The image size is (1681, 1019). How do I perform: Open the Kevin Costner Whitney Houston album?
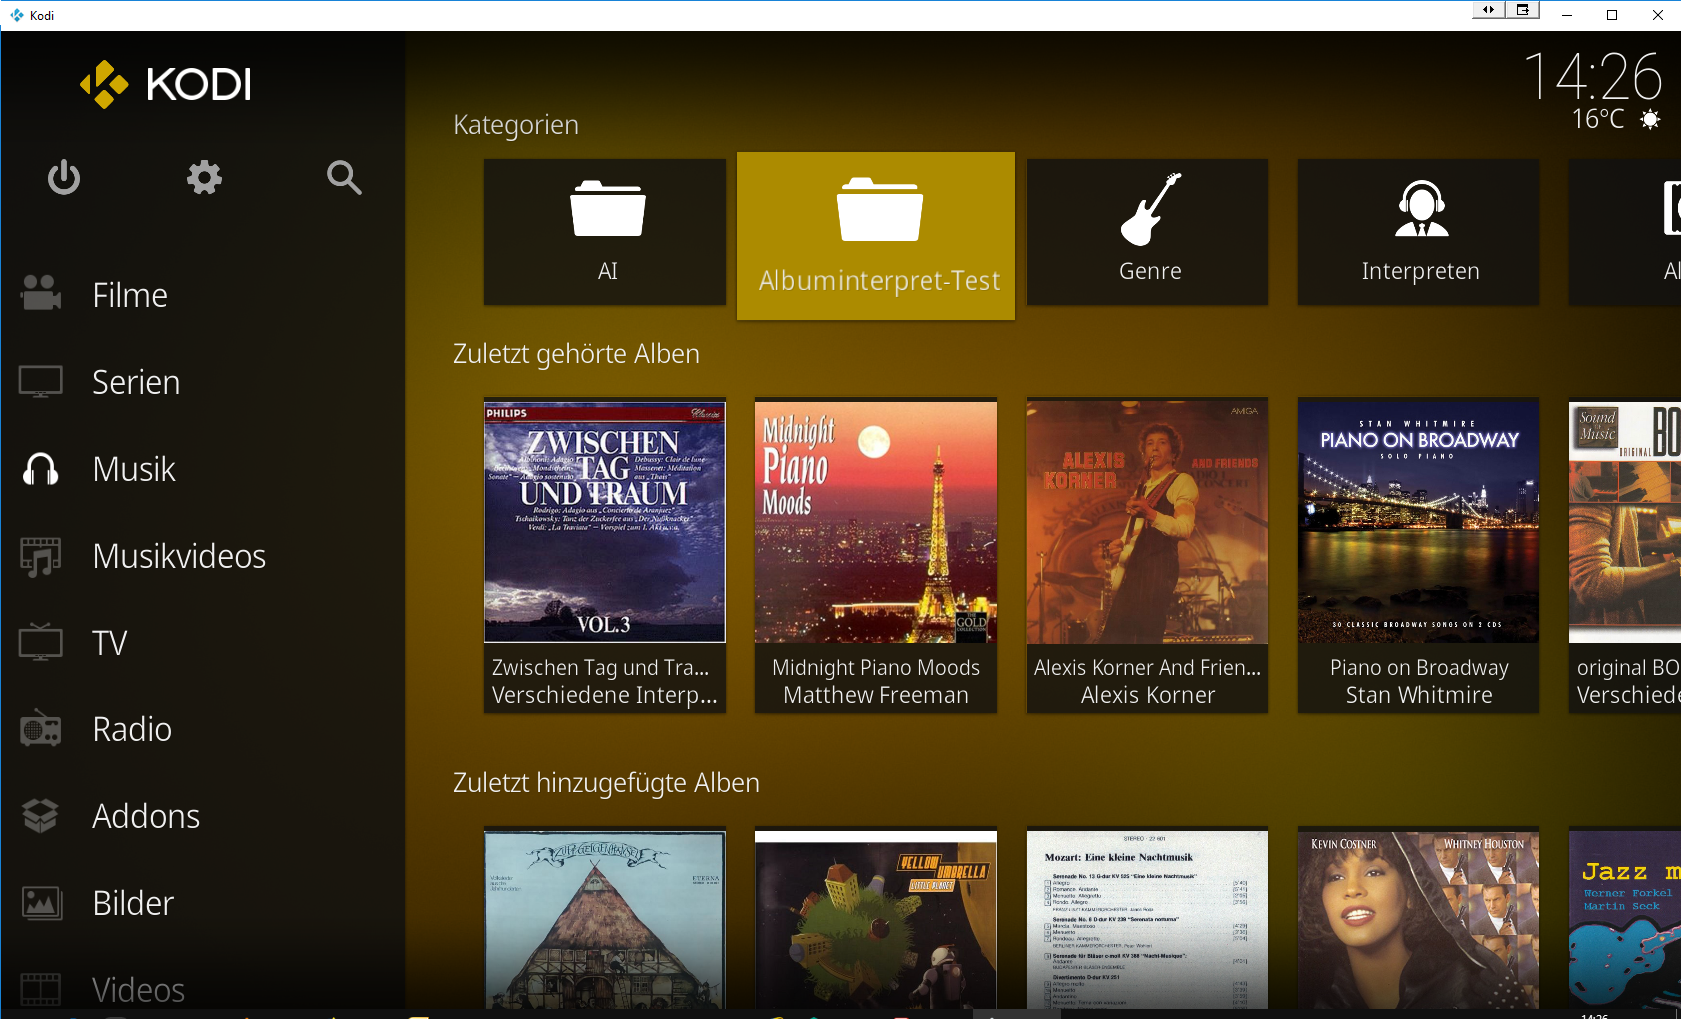1418,919
